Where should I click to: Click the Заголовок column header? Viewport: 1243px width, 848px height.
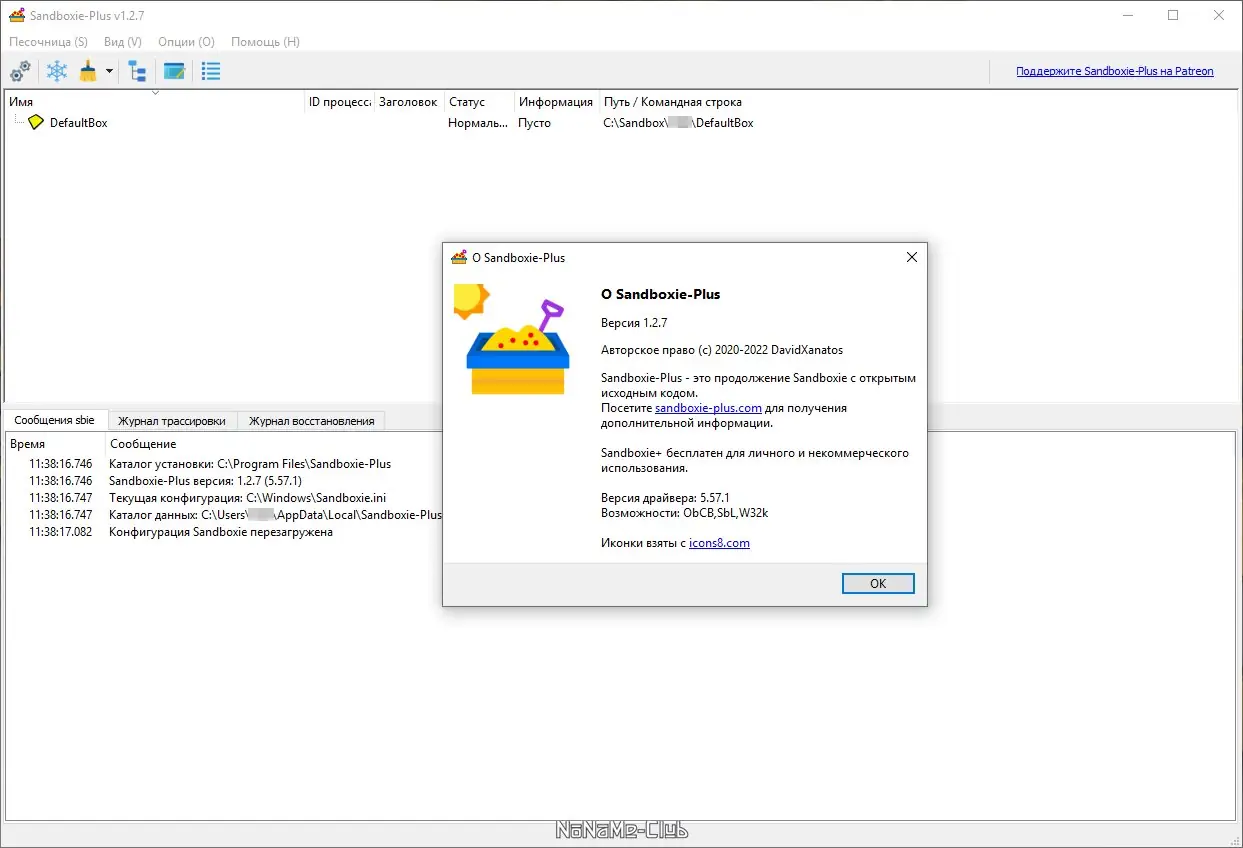409,102
